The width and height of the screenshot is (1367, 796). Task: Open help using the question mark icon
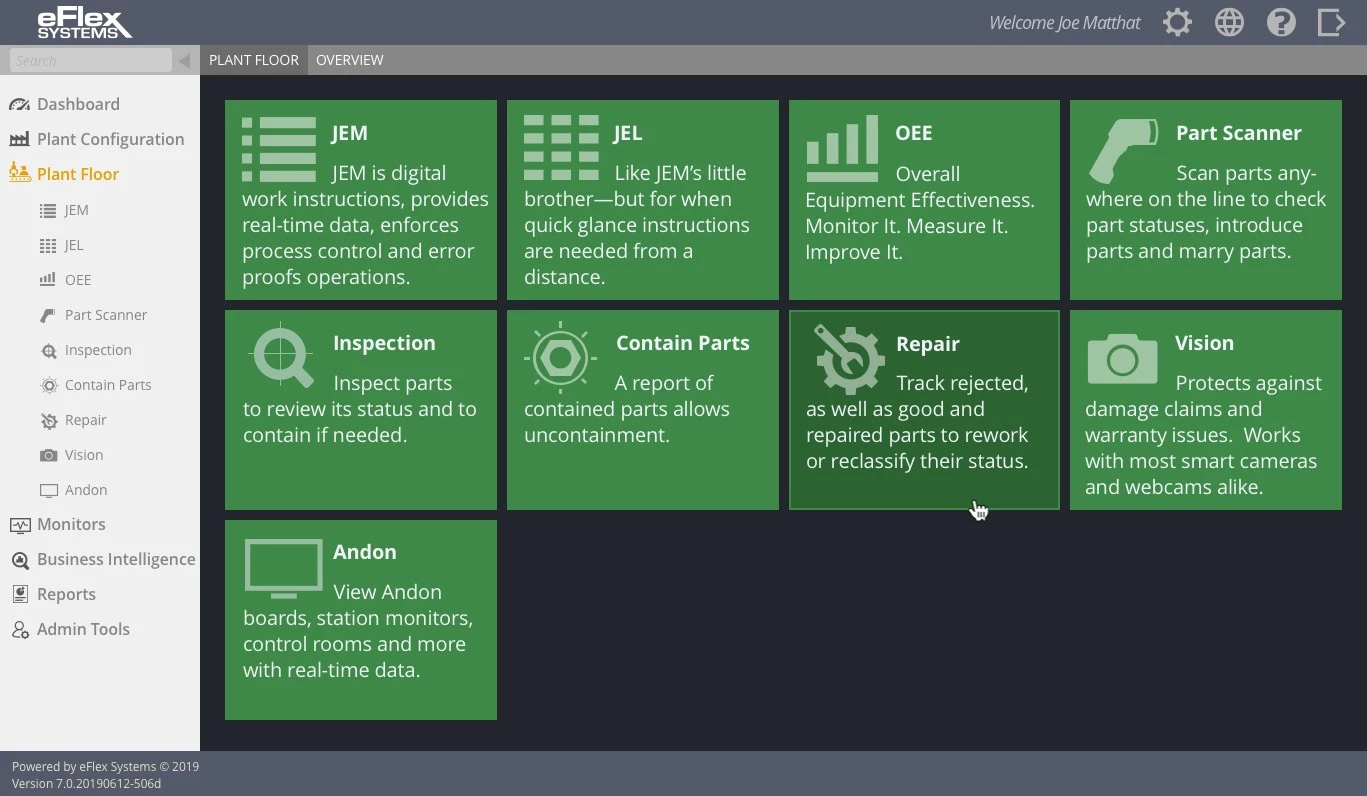1281,21
